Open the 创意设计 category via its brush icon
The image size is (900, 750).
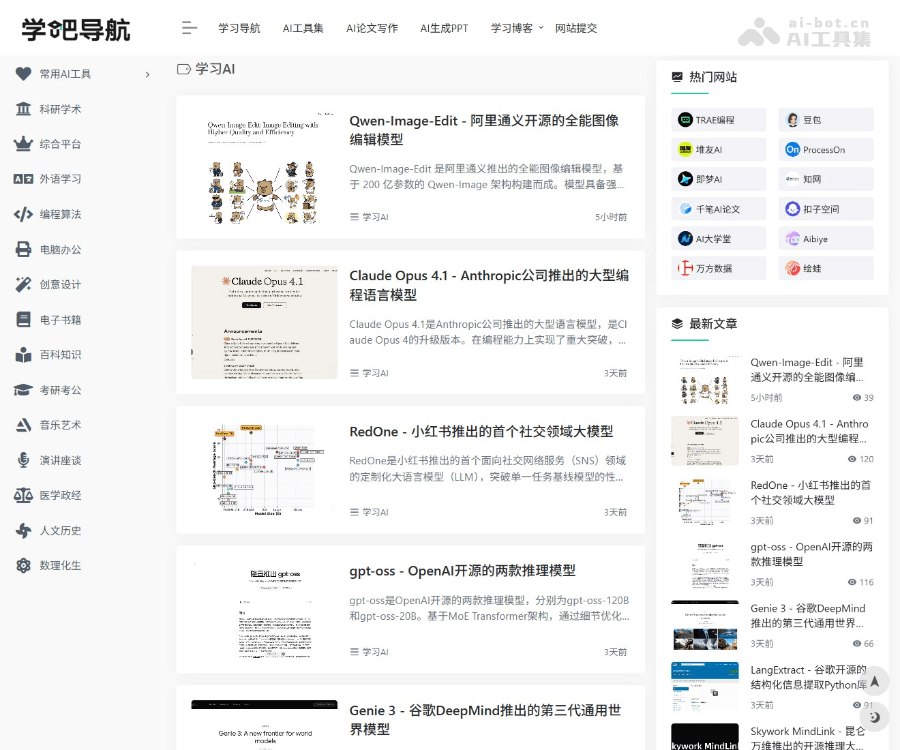pyautogui.click(x=22, y=283)
